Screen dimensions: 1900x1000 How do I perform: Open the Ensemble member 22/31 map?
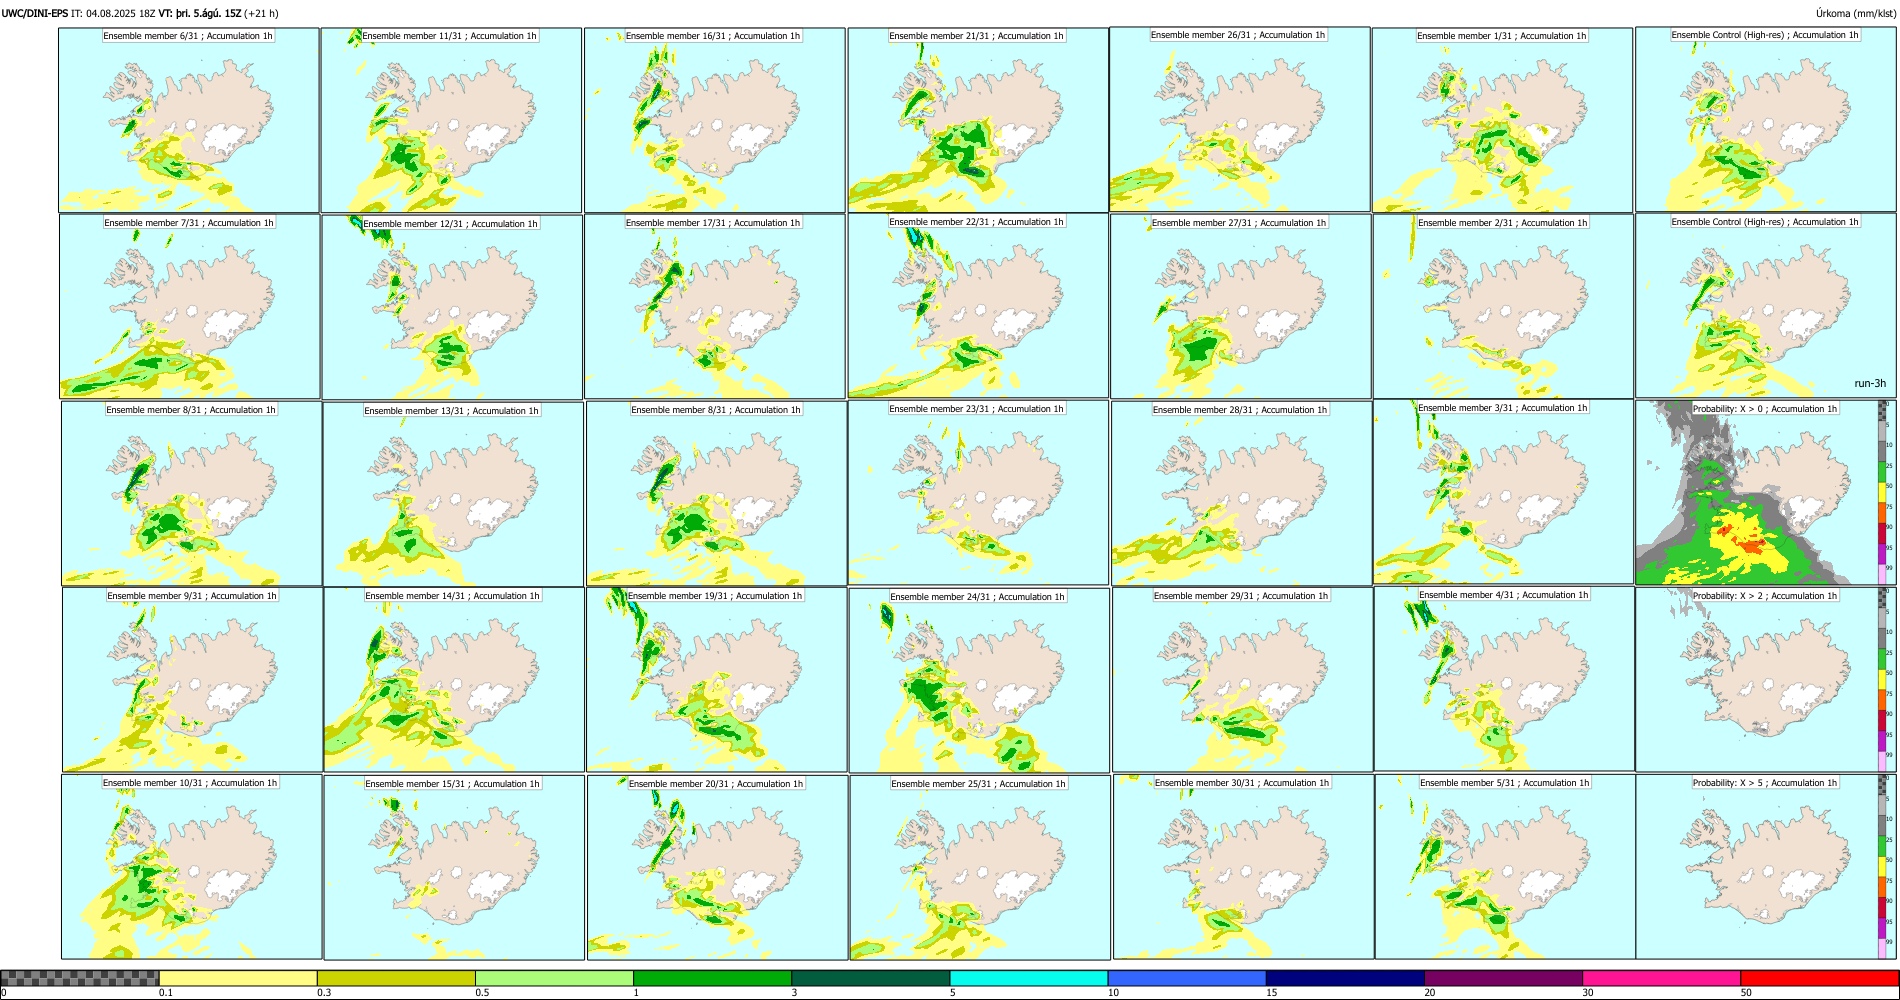(978, 306)
